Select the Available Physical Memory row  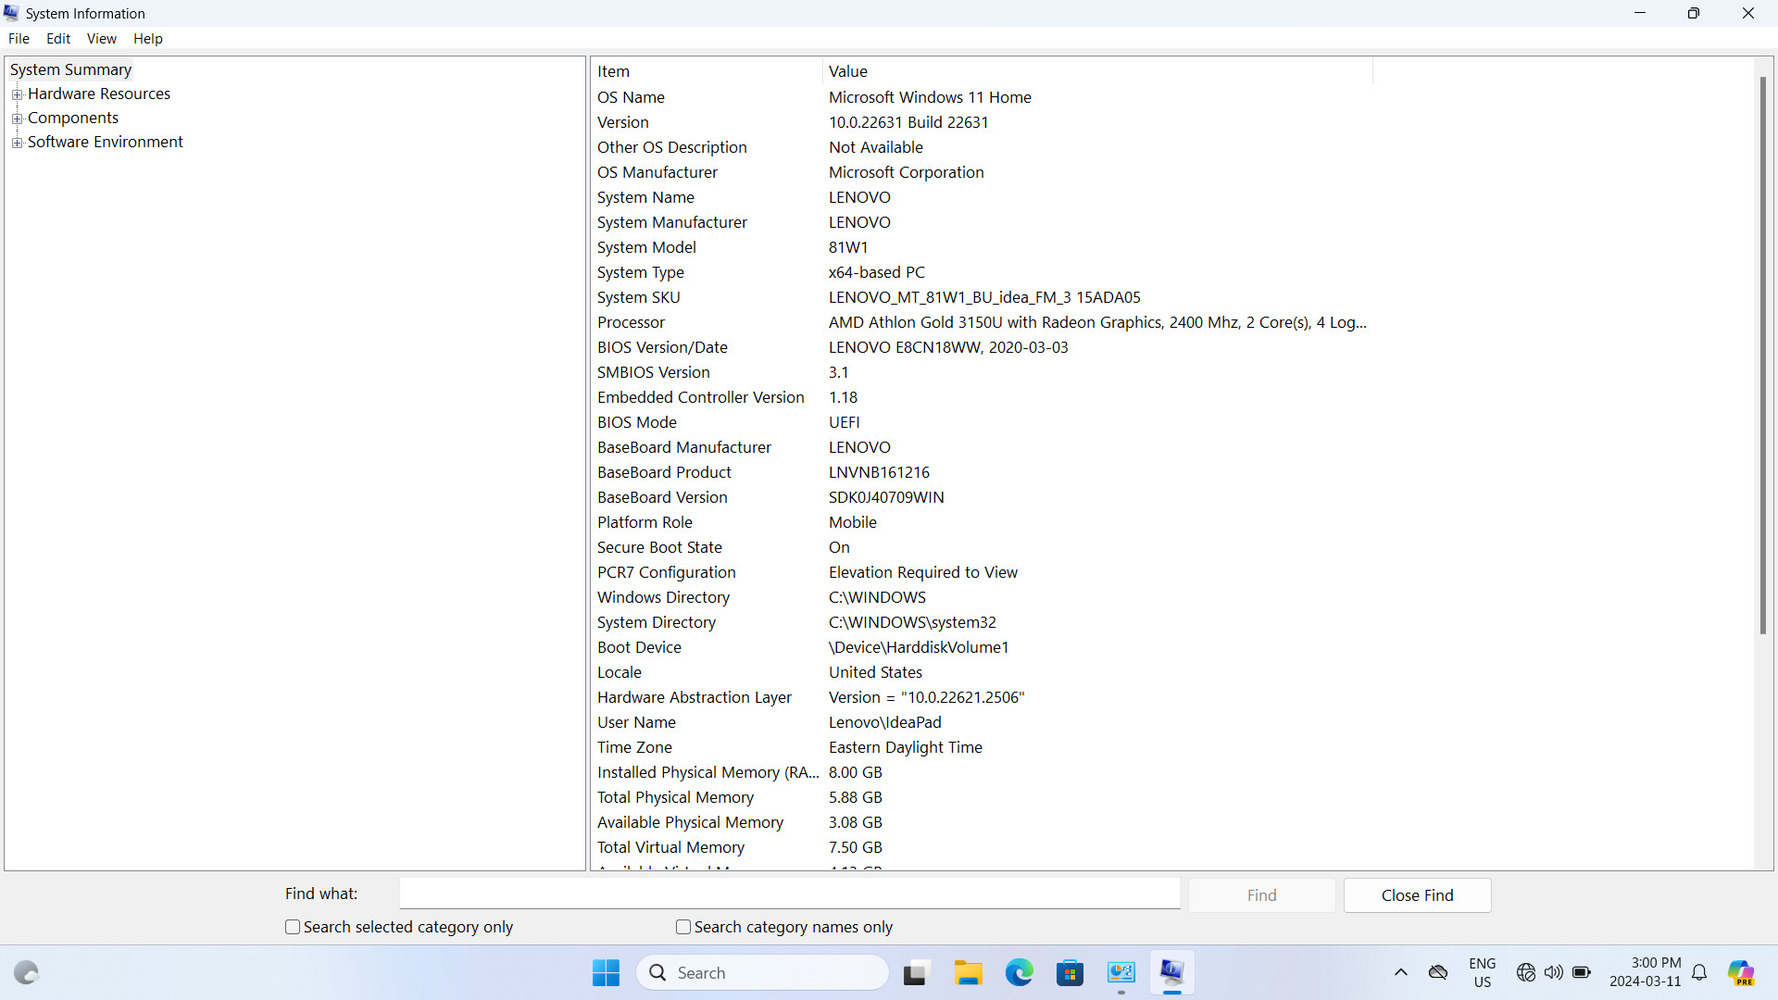982,822
